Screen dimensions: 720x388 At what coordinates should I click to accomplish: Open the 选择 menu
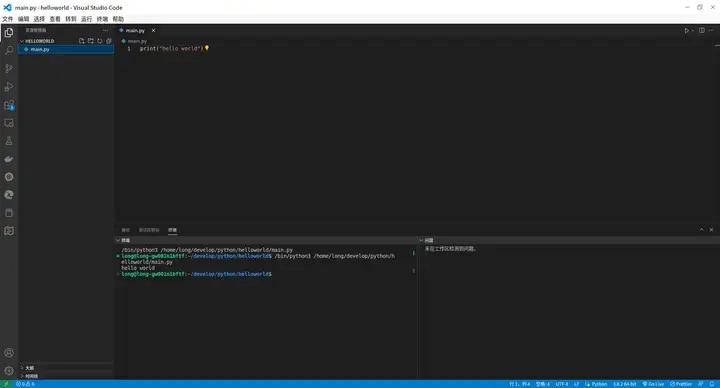[39, 19]
